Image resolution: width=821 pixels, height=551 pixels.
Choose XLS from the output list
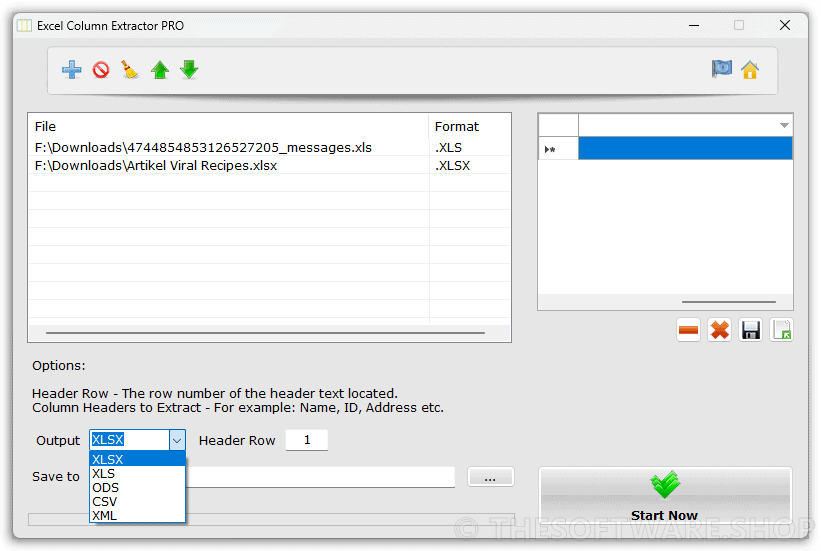click(137, 473)
